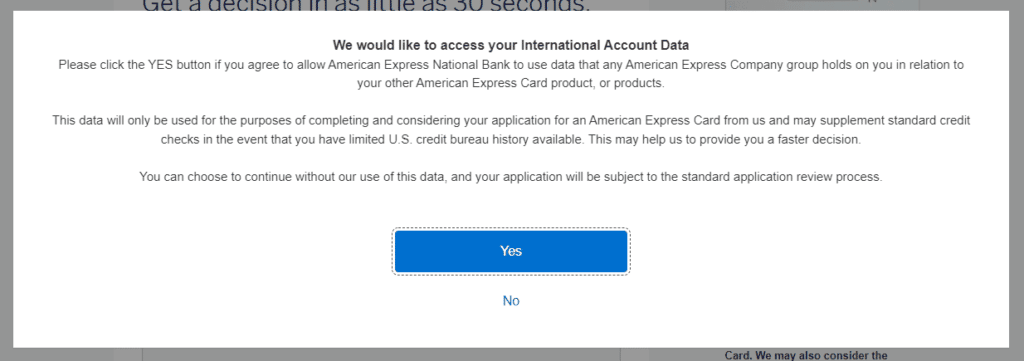The height and width of the screenshot is (361, 1024).
Task: Click the 'This data will only be used' paragraph
Action: [511, 131]
